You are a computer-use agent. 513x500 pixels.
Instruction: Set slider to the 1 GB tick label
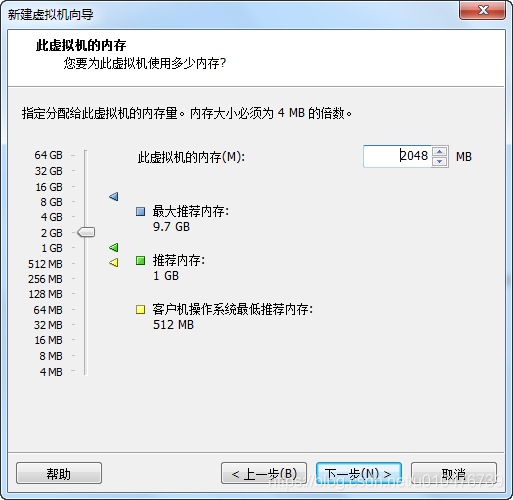tap(52, 248)
